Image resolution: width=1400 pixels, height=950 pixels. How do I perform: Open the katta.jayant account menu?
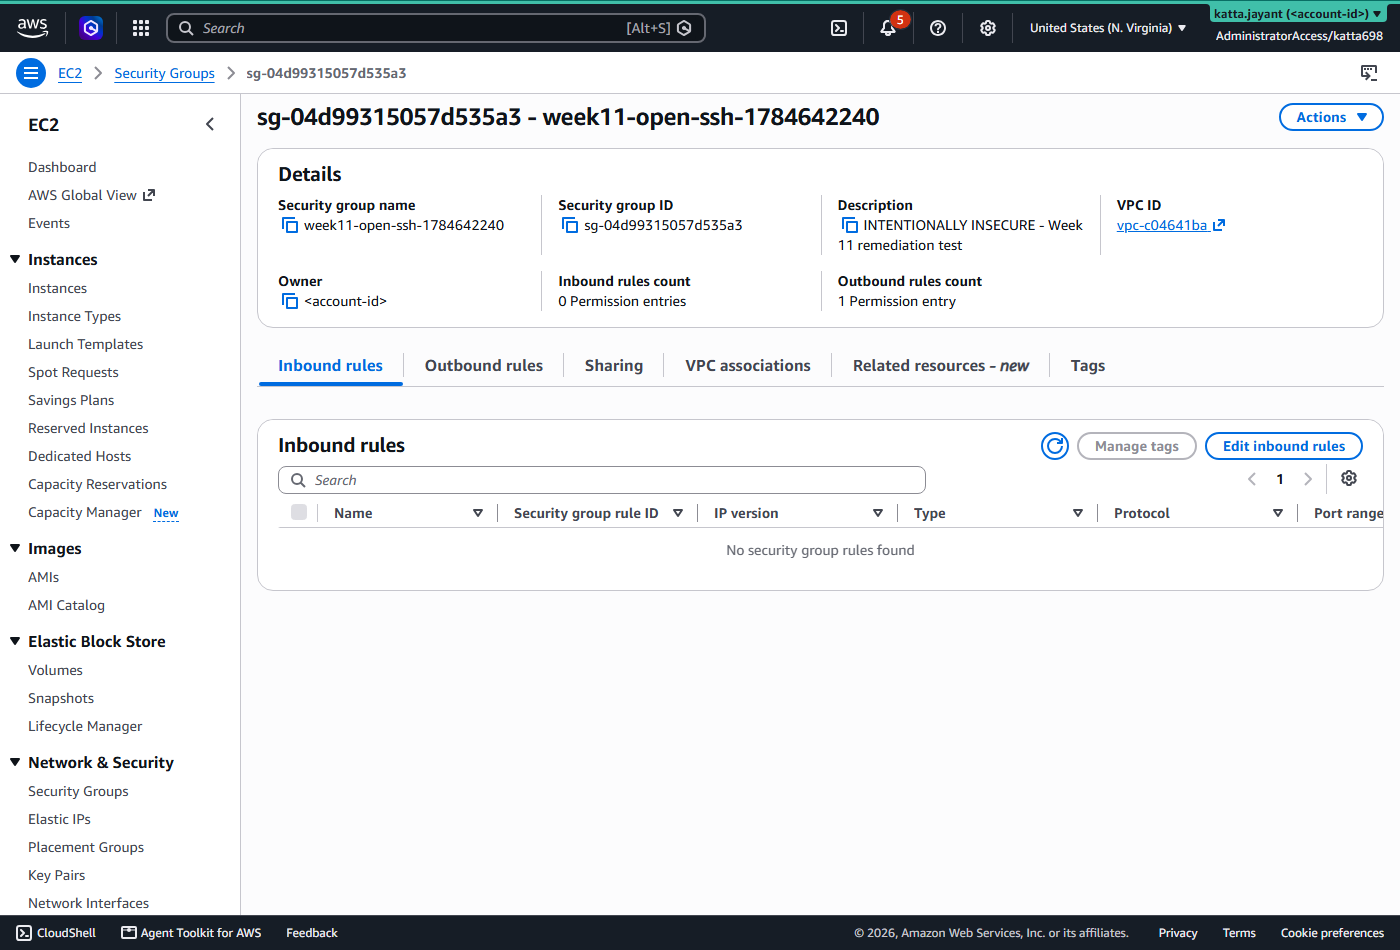pos(1298,14)
